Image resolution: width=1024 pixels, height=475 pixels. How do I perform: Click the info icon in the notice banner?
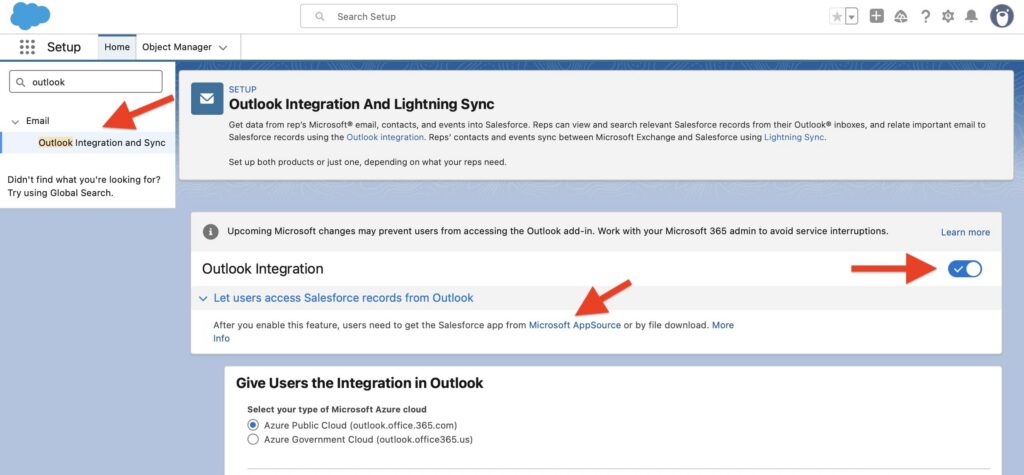pos(210,231)
